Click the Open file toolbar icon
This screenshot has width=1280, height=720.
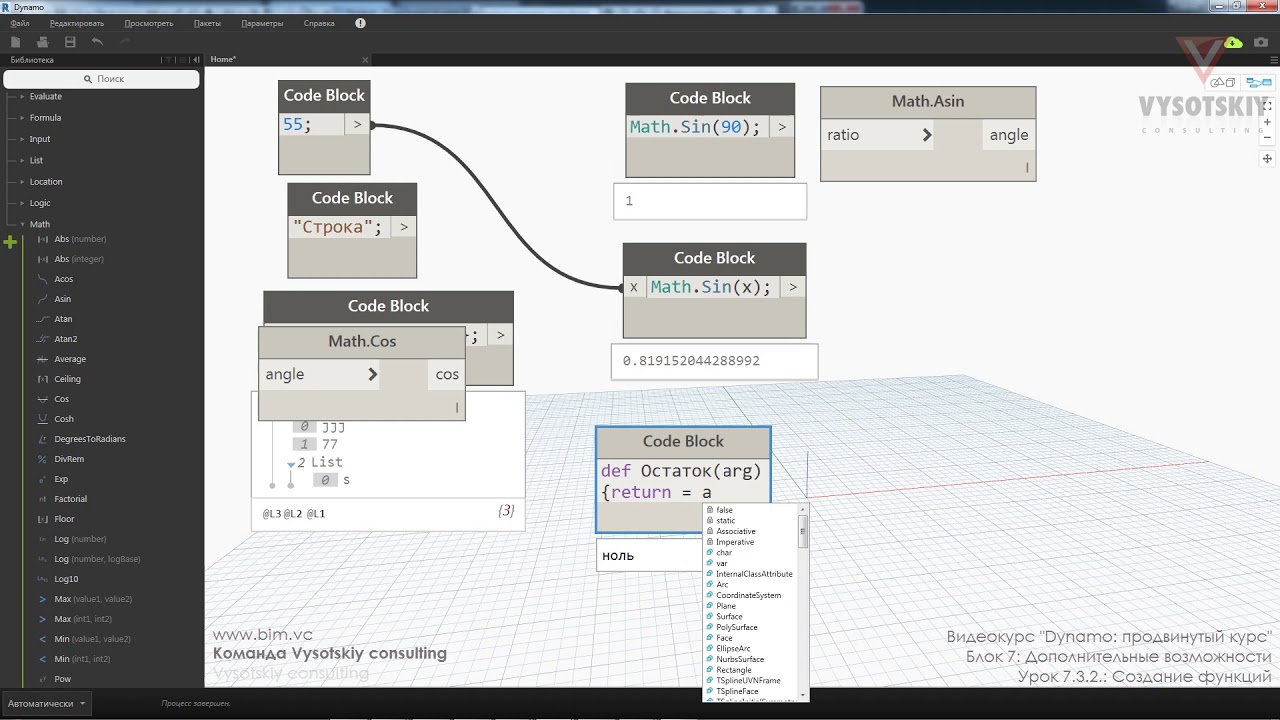click(43, 42)
